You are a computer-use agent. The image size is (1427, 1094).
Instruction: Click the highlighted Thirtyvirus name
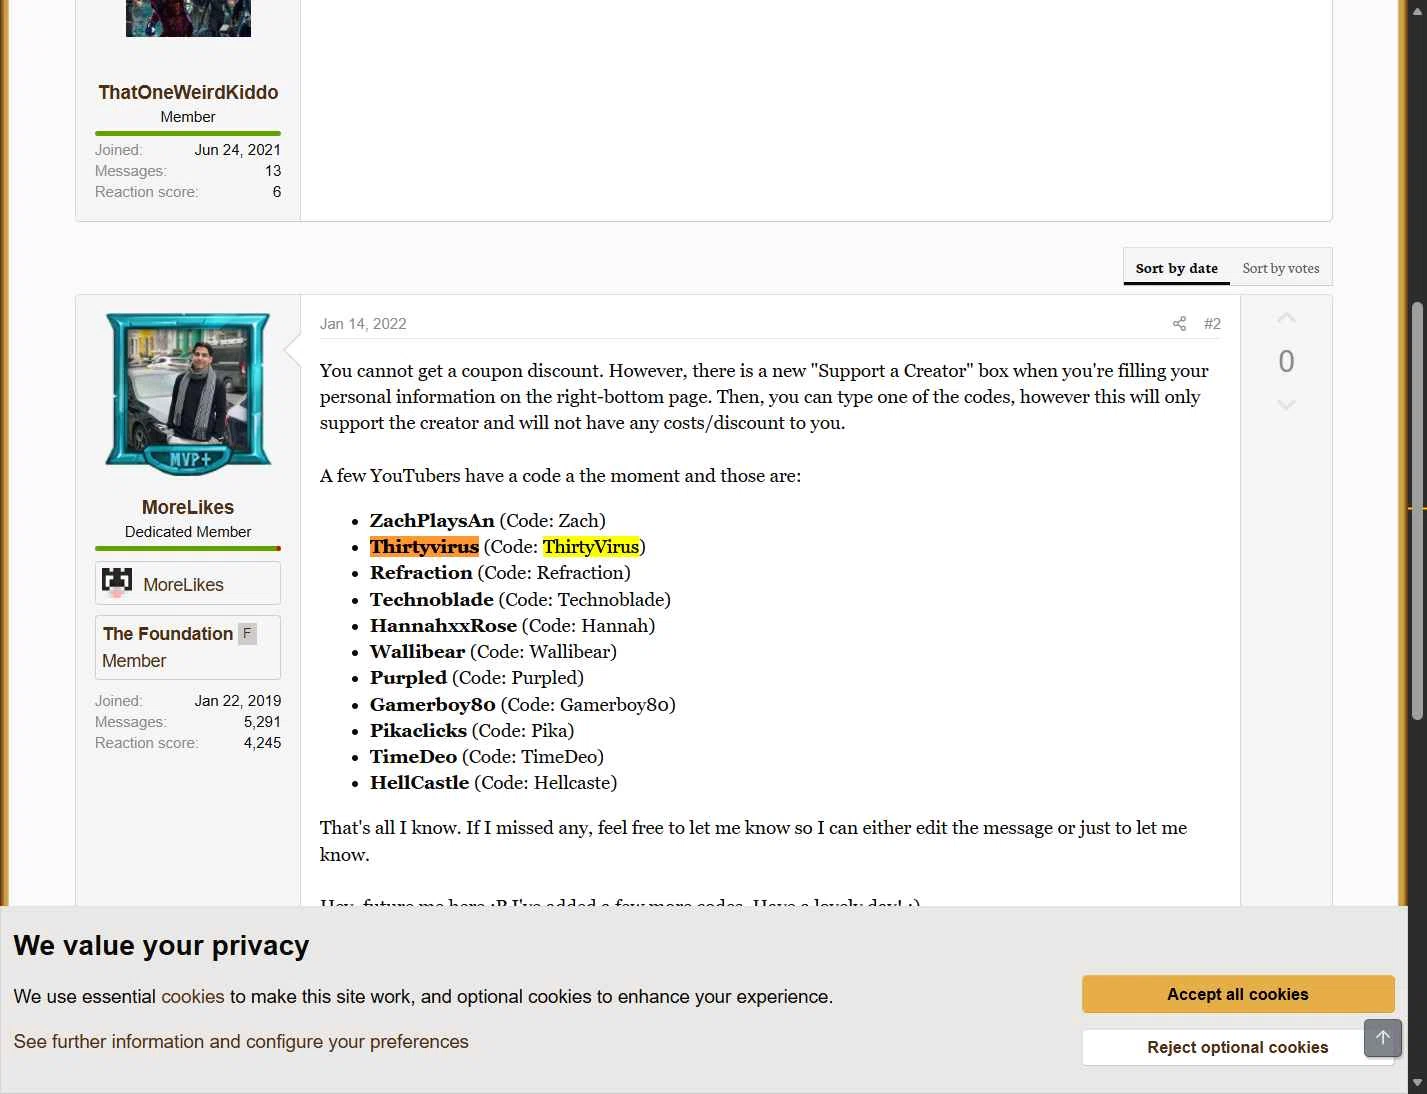pyautogui.click(x=424, y=547)
